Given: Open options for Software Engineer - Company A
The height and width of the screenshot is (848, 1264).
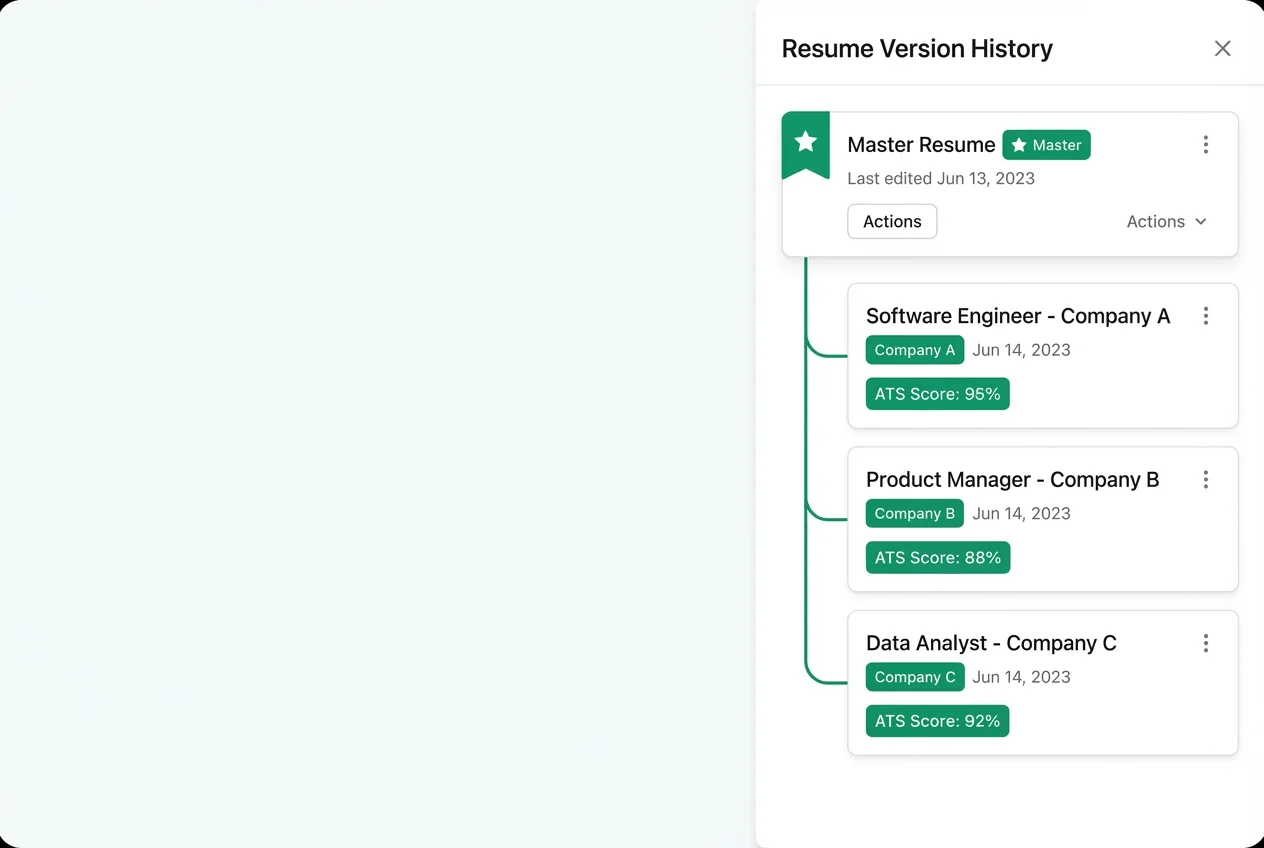Looking at the screenshot, I should 1205,316.
